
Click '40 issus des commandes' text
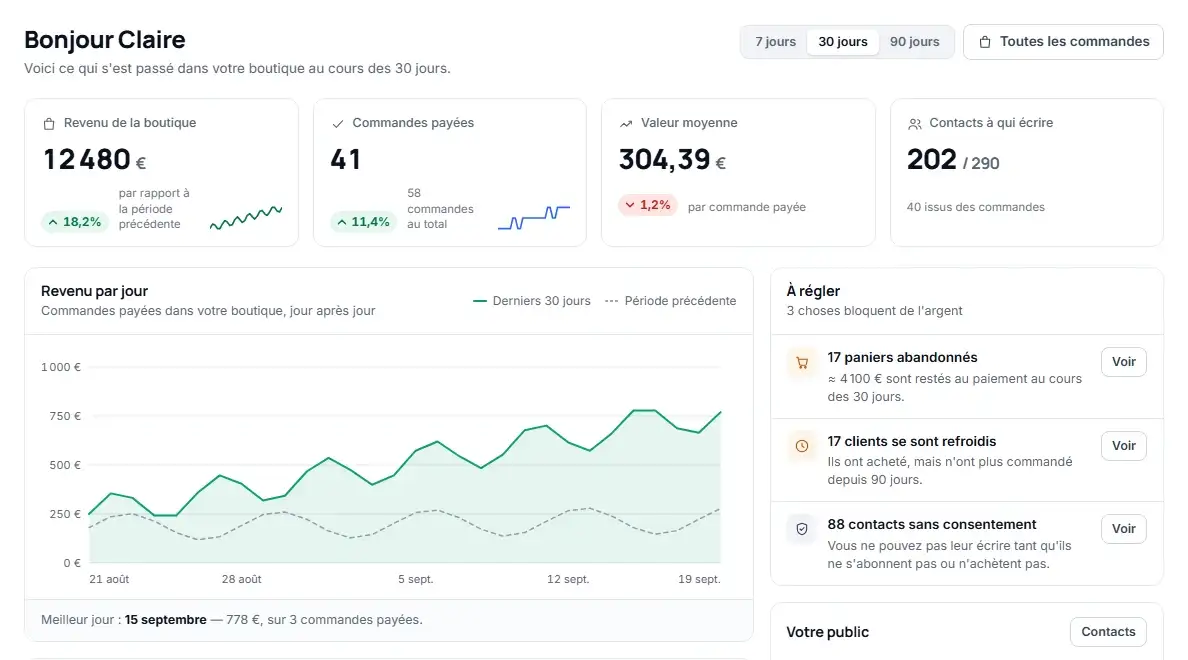pos(976,207)
